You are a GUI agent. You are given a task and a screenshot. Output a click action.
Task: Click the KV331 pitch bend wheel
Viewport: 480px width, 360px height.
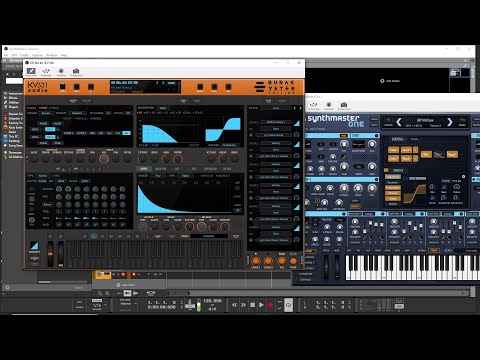pos(50,254)
